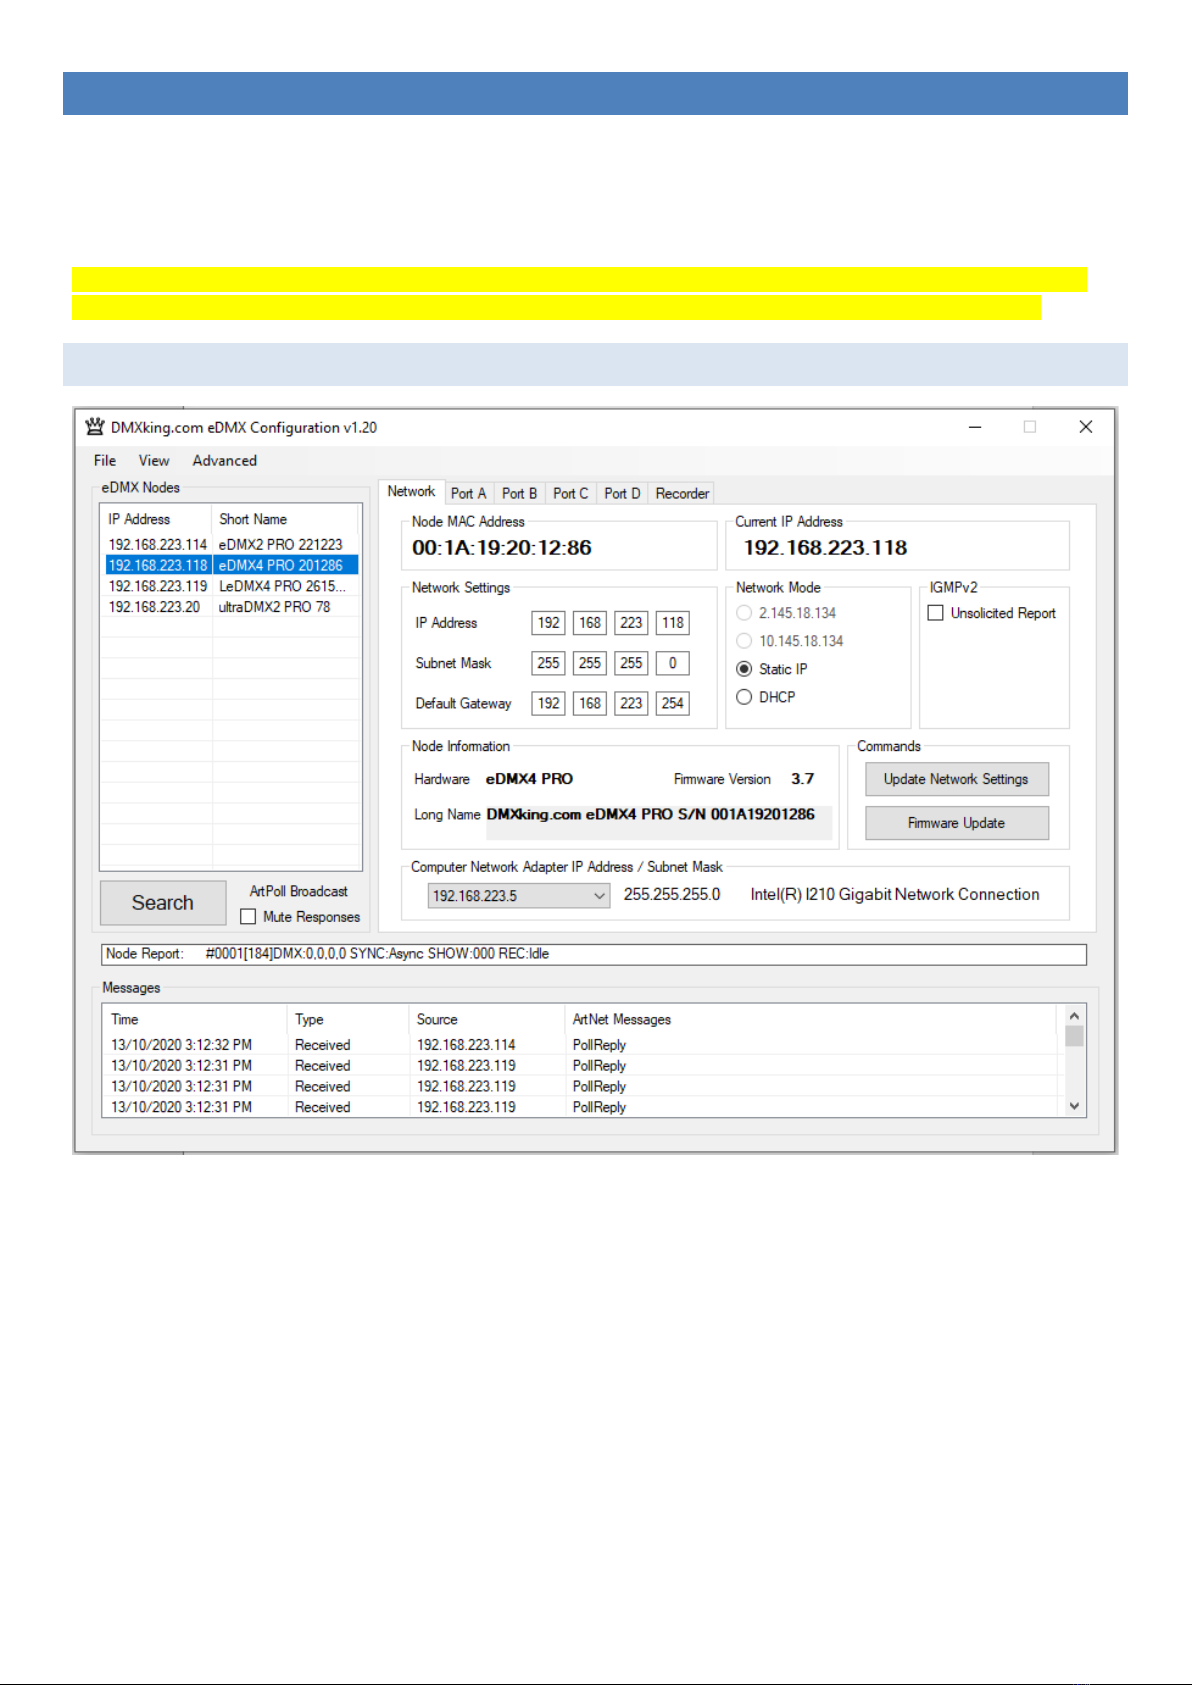Click the Messages scrollbar down arrow
The width and height of the screenshot is (1192, 1685).
point(1075,1106)
